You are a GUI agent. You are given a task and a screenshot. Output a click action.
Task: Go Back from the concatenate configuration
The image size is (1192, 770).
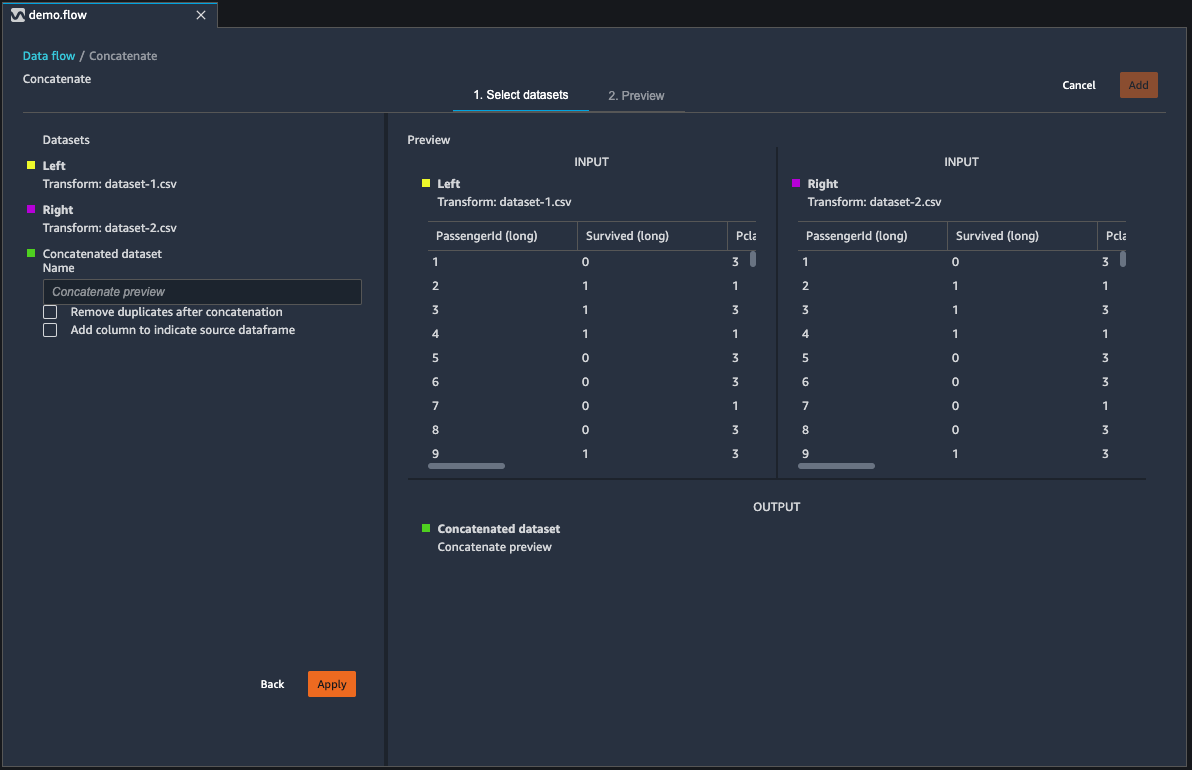coord(272,684)
